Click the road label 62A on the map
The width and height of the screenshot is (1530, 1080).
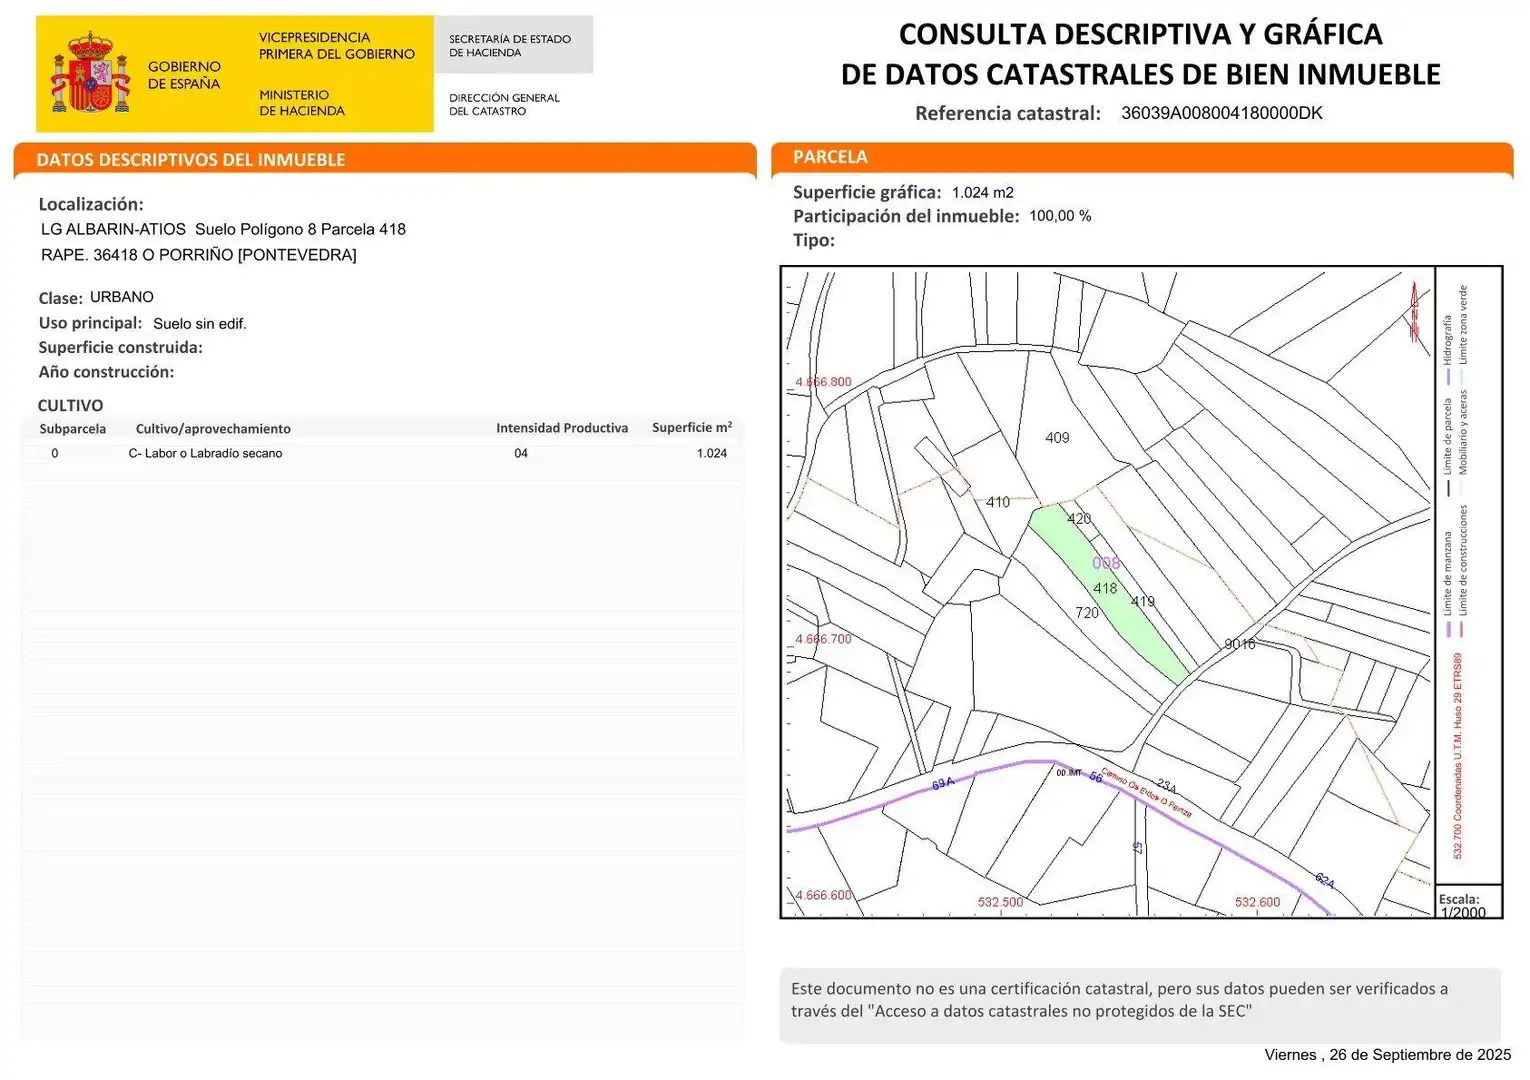[1324, 881]
